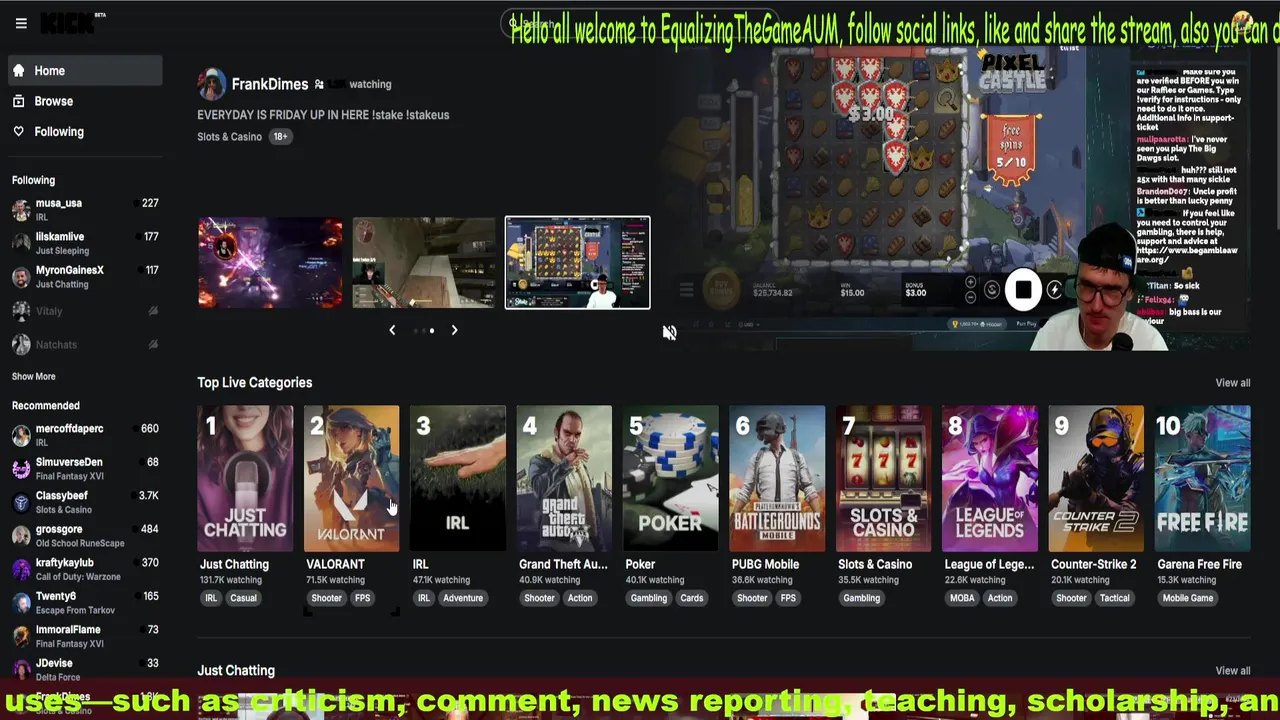
Task: Open the hamburger menu icon
Action: [21, 23]
